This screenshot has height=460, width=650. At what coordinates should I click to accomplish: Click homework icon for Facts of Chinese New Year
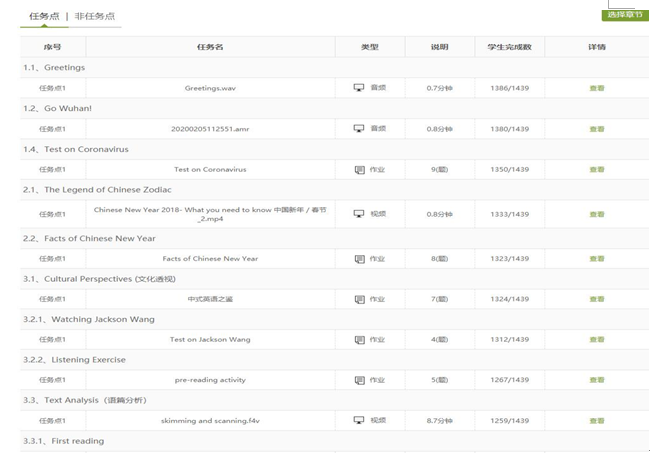tap(359, 259)
